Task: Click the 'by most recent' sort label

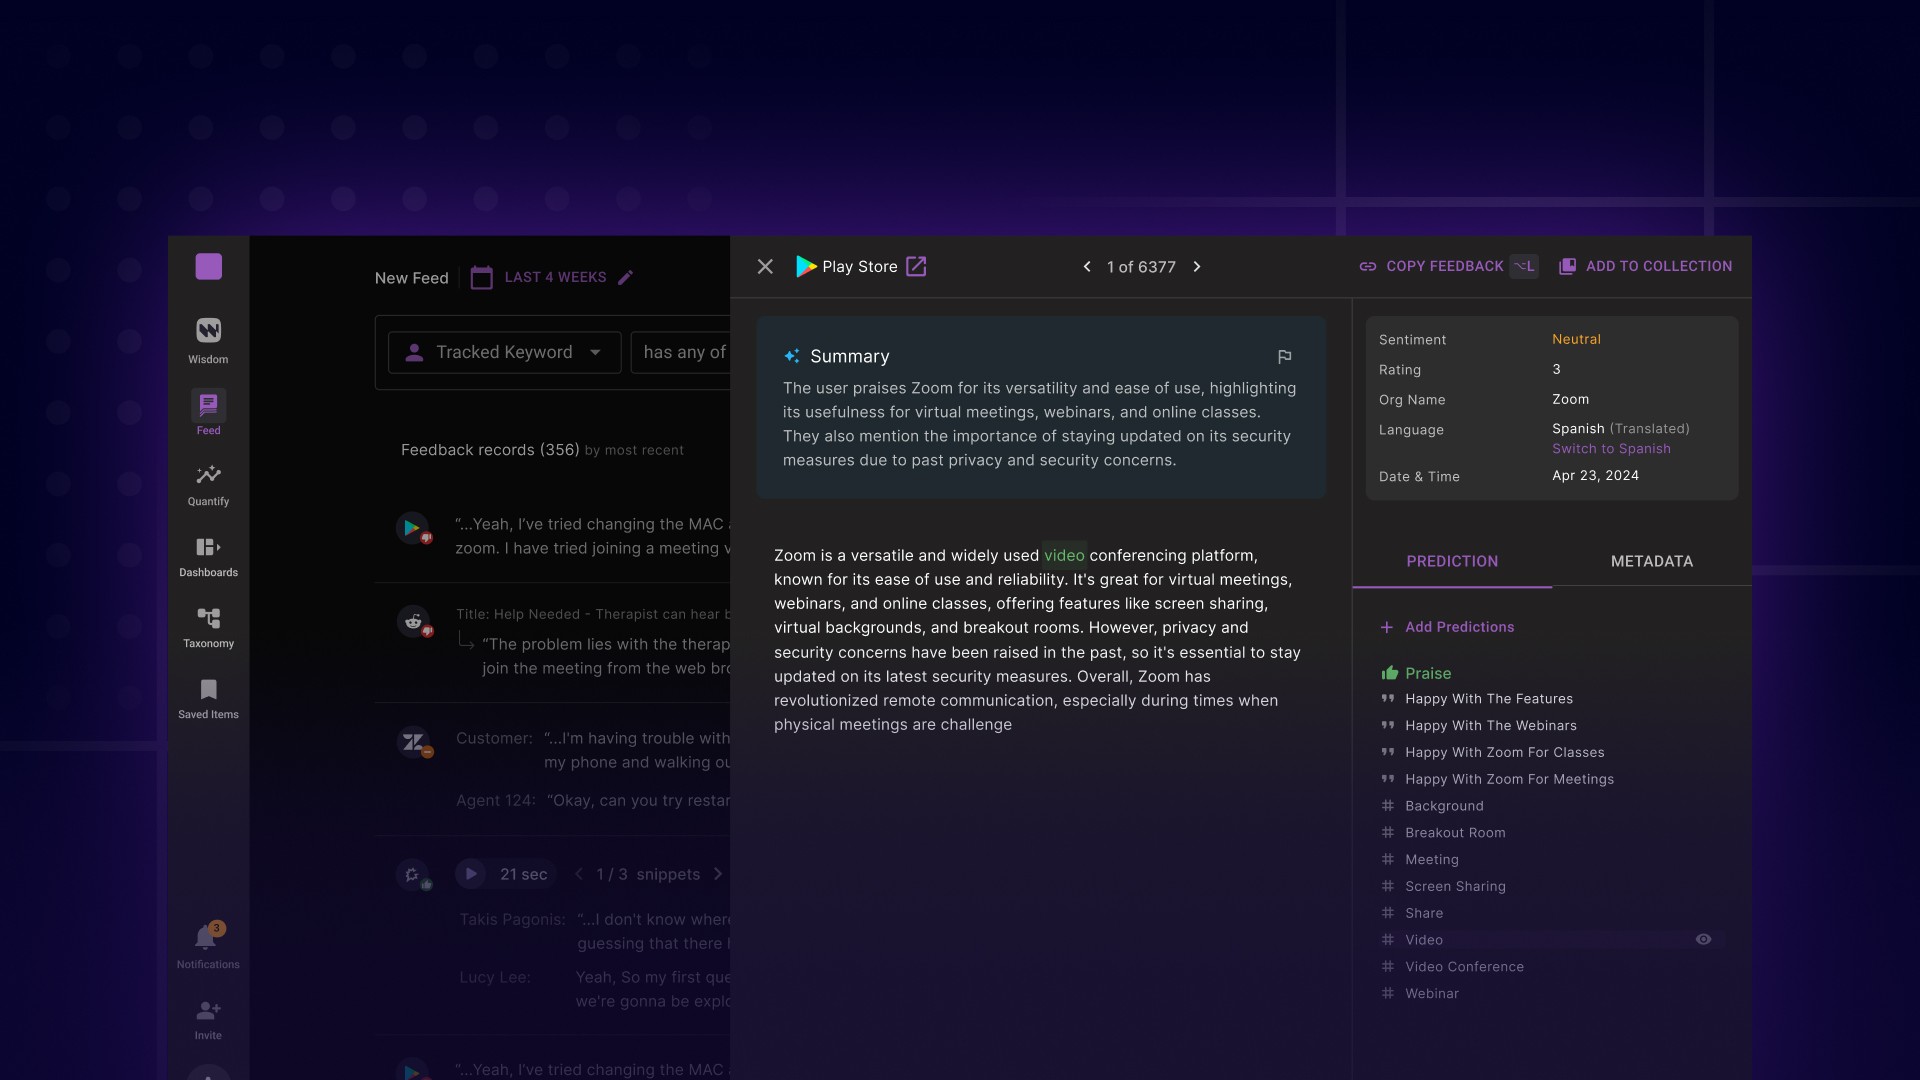Action: click(x=634, y=450)
